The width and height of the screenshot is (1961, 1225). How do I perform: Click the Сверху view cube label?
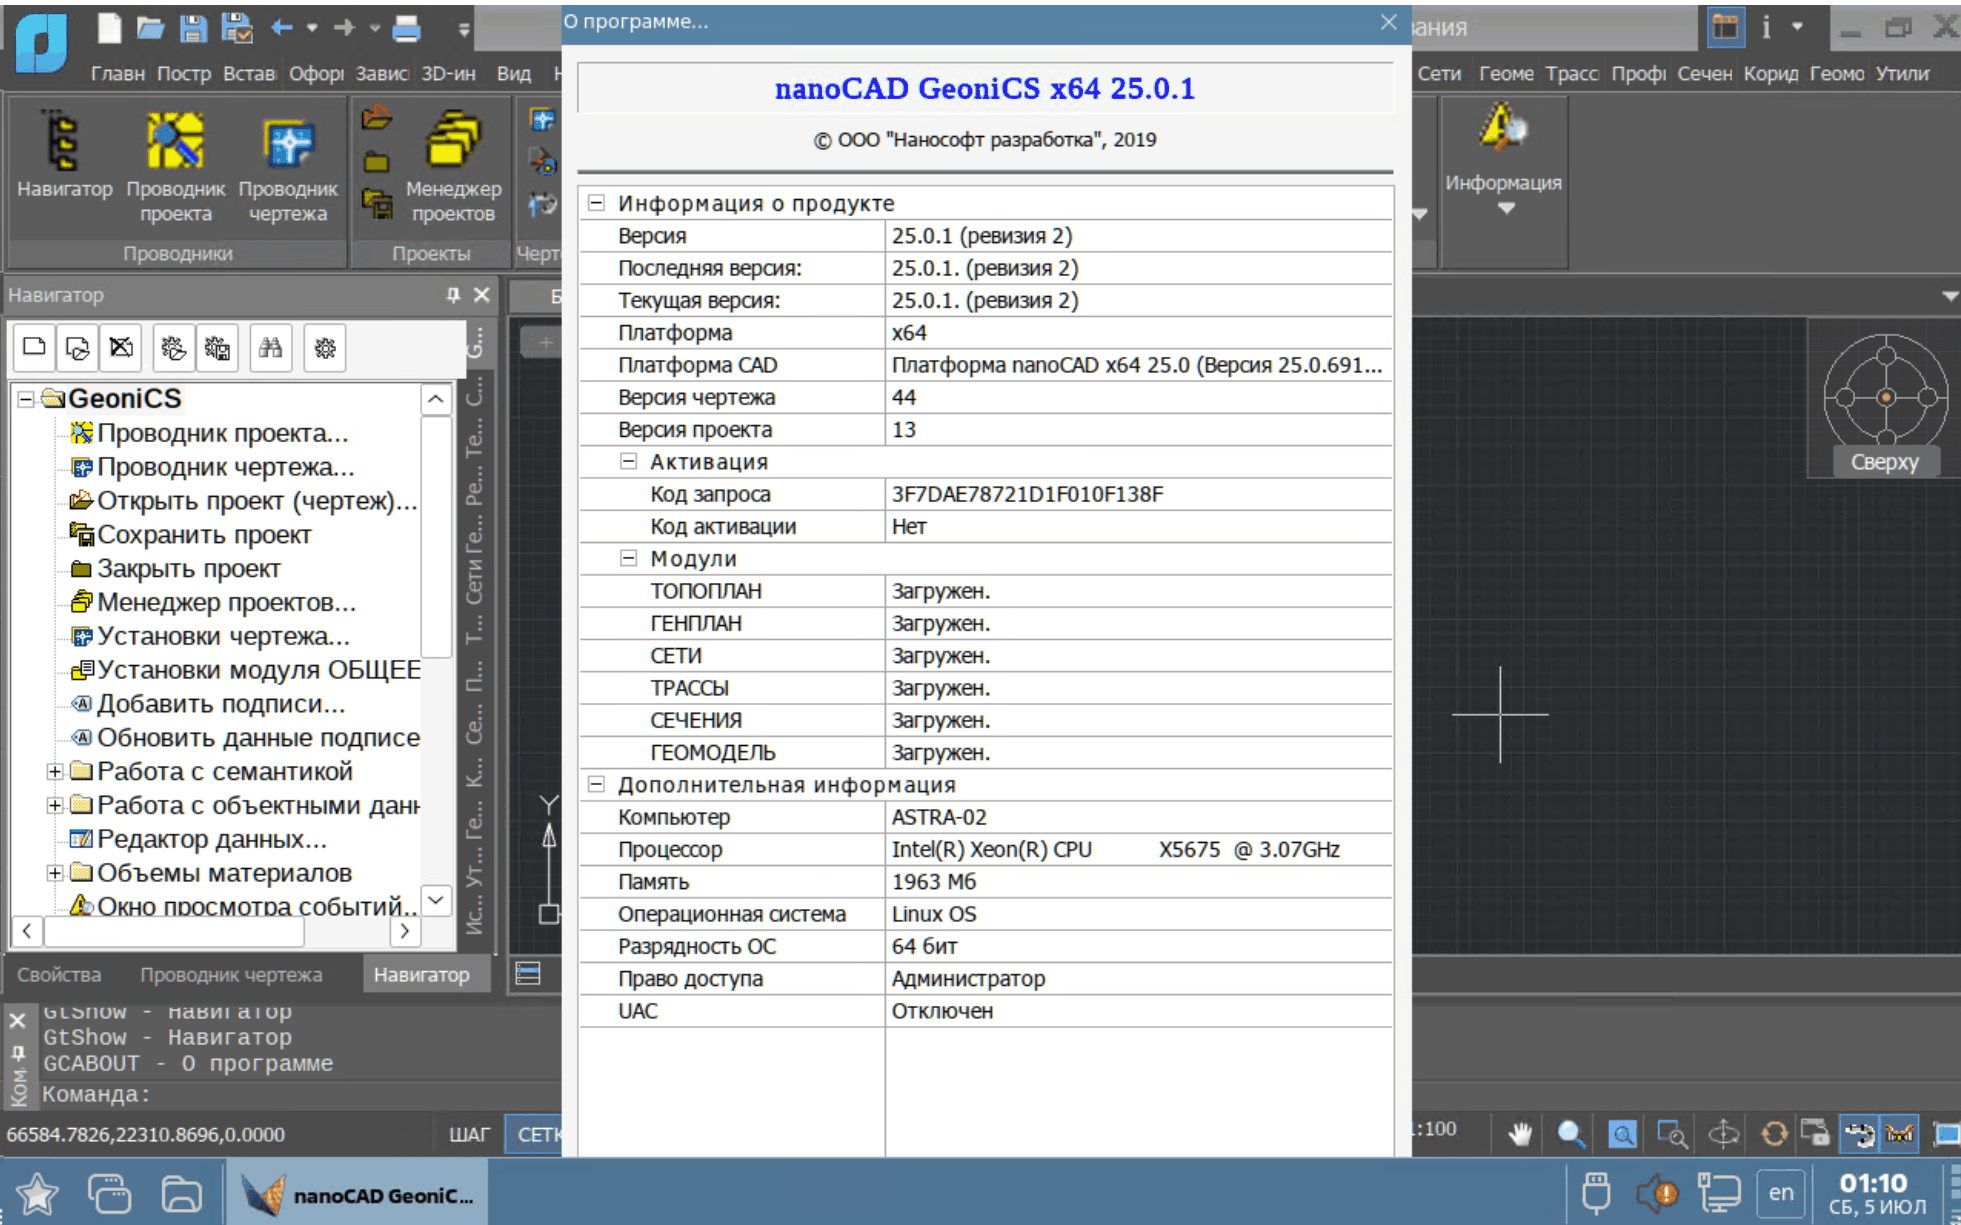point(1884,462)
